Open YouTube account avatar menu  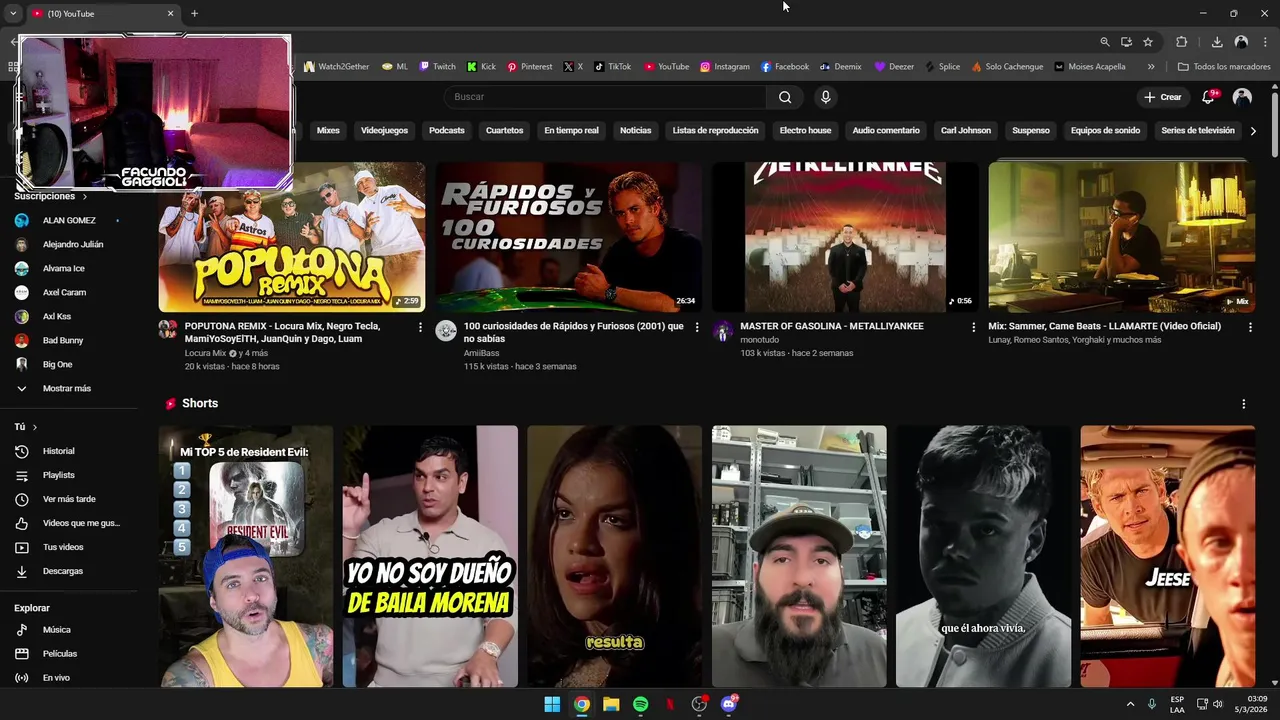pyautogui.click(x=1242, y=97)
